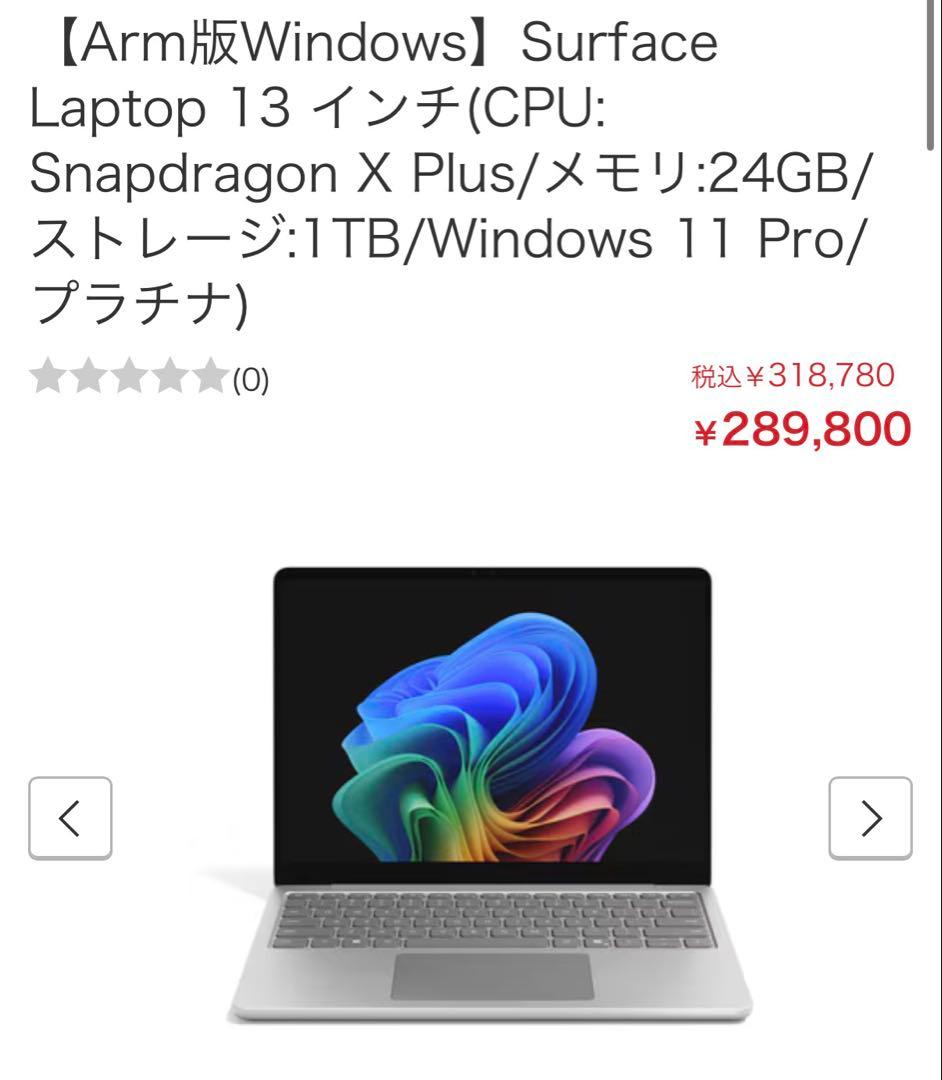Image resolution: width=942 pixels, height=1080 pixels.
Task: Select the third rating star
Action: pos(129,375)
